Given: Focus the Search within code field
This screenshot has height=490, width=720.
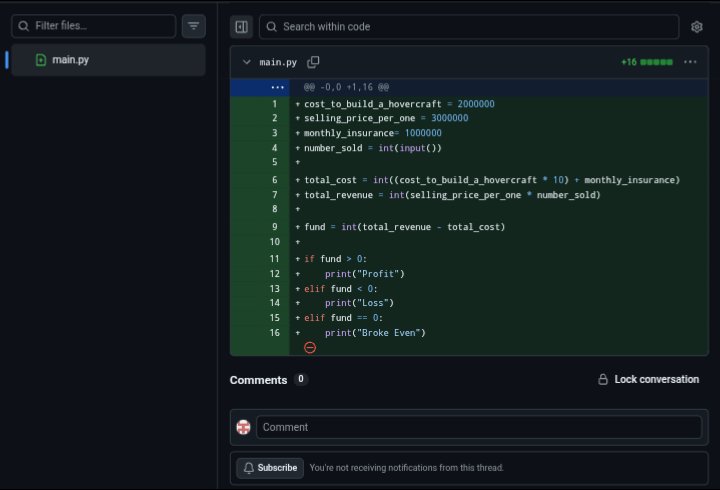Looking at the screenshot, I should (469, 27).
